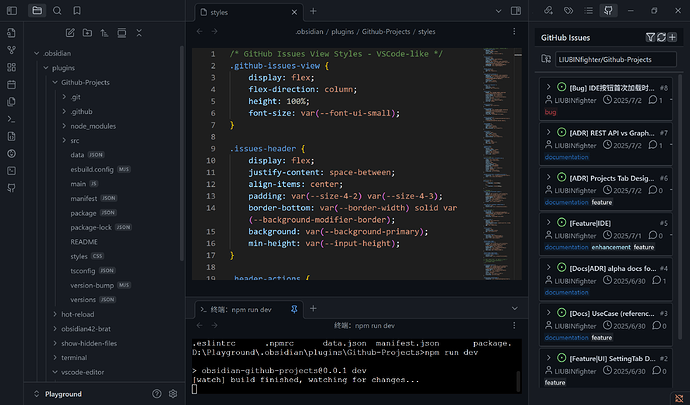Click the square terminal ribbon icon

[x=11, y=171]
